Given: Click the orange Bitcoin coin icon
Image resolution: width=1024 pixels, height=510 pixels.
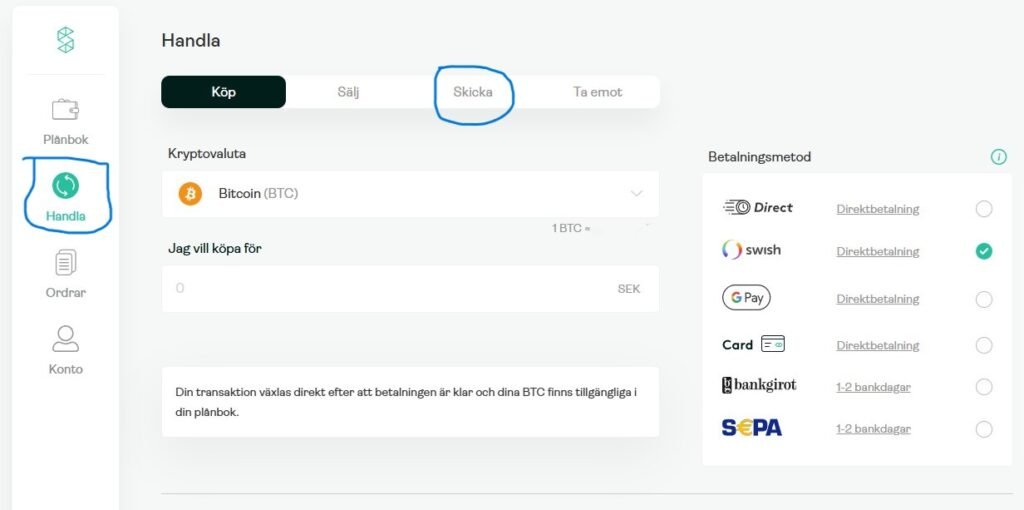Looking at the screenshot, I should [x=190, y=193].
